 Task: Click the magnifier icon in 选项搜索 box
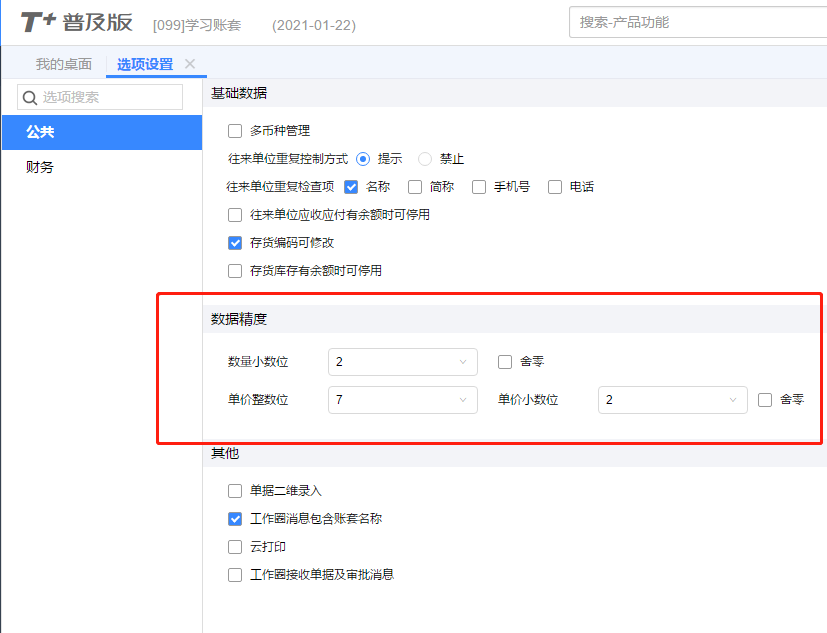point(30,98)
